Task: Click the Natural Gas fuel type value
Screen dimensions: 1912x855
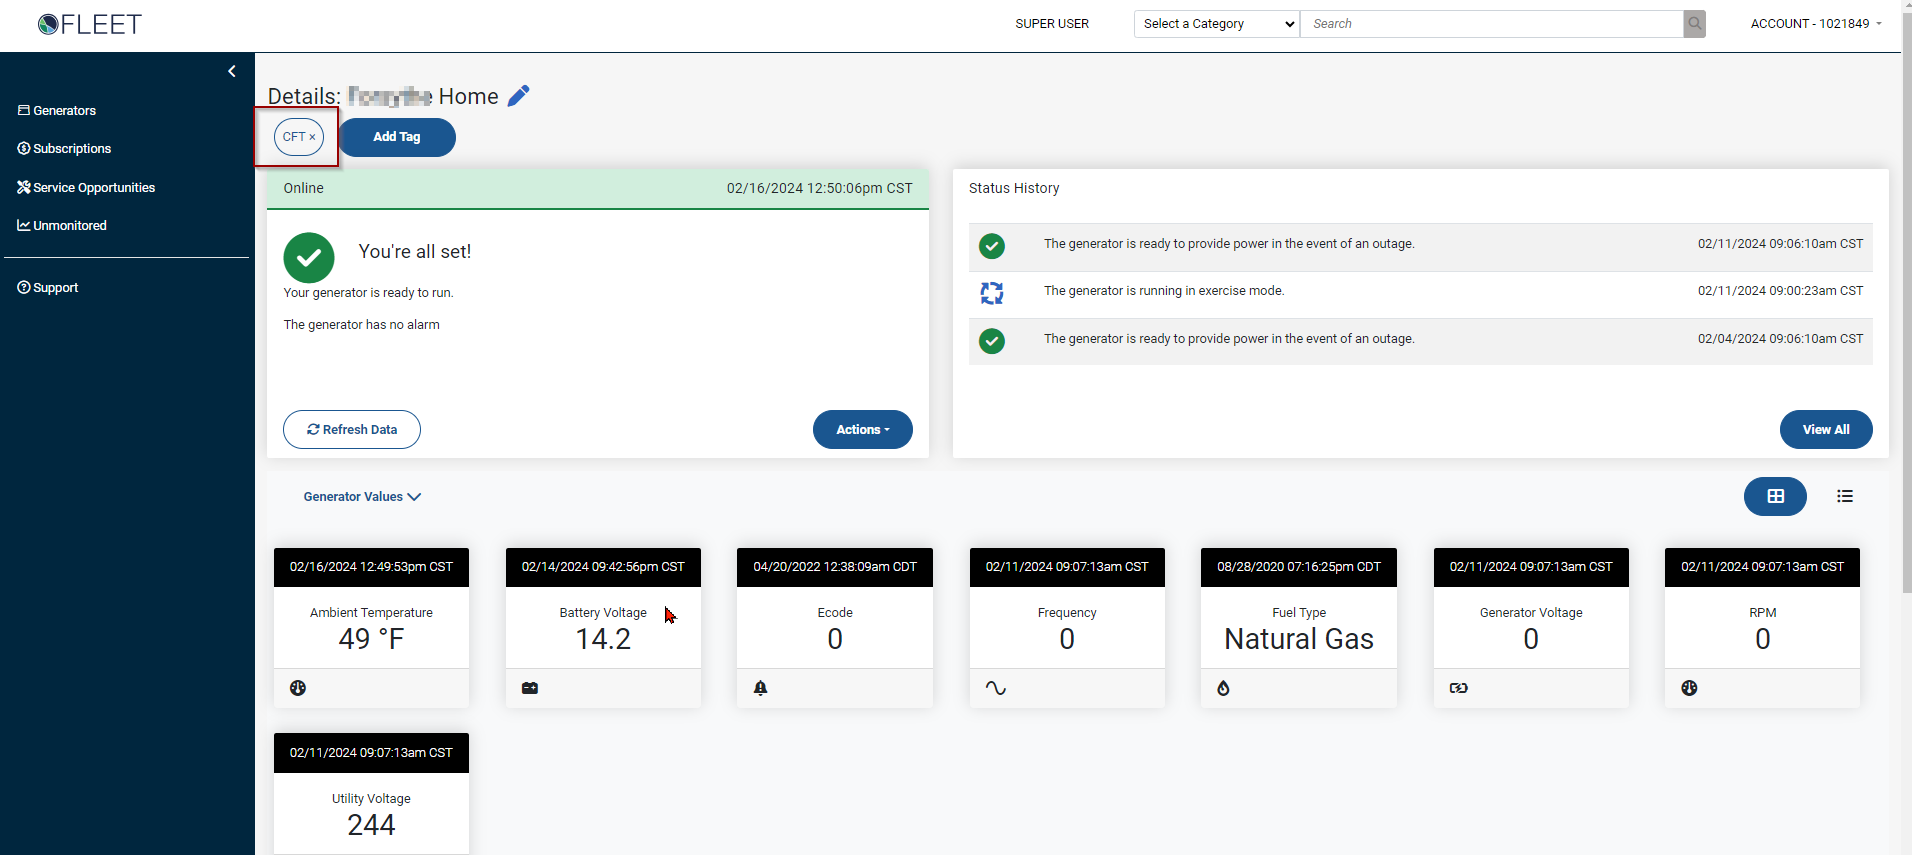Action: tap(1299, 639)
